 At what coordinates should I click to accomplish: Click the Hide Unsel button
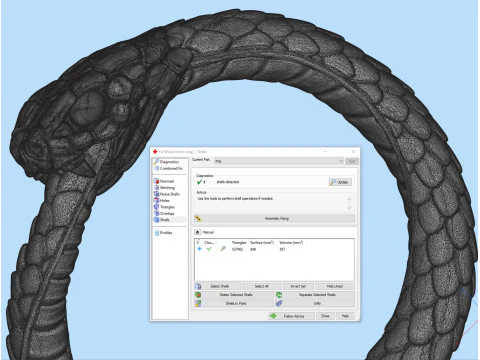coord(335,286)
